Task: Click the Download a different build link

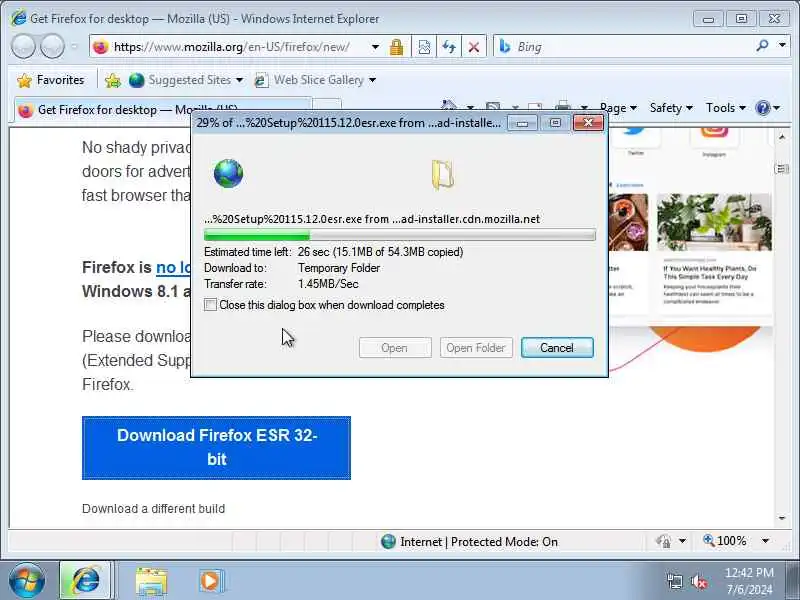Action: click(154, 509)
